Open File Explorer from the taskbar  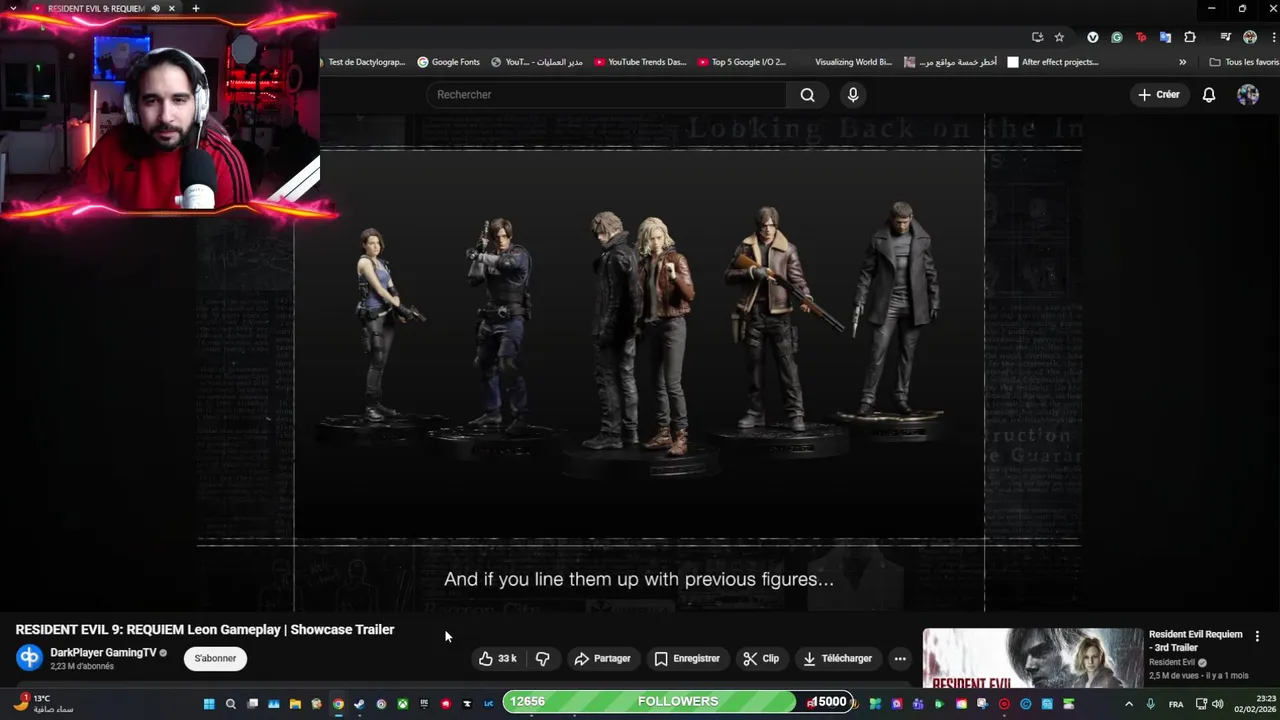click(x=295, y=704)
